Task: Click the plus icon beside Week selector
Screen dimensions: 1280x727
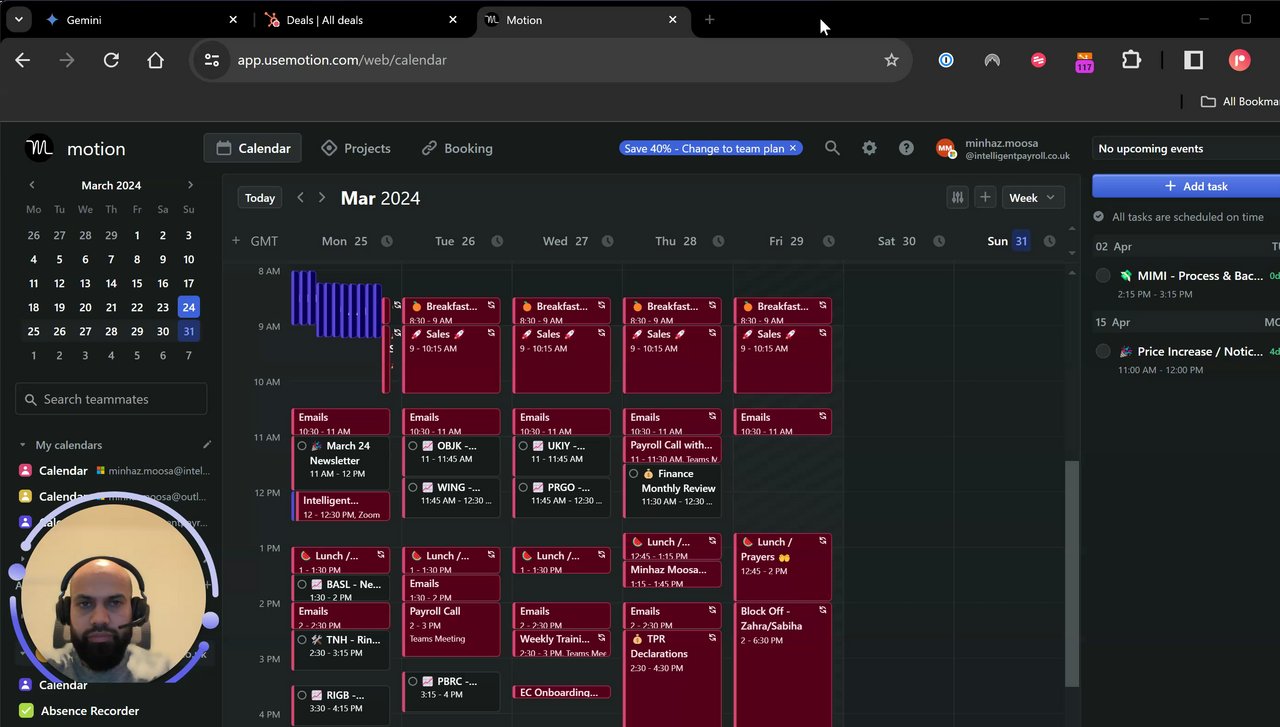Action: coord(985,198)
